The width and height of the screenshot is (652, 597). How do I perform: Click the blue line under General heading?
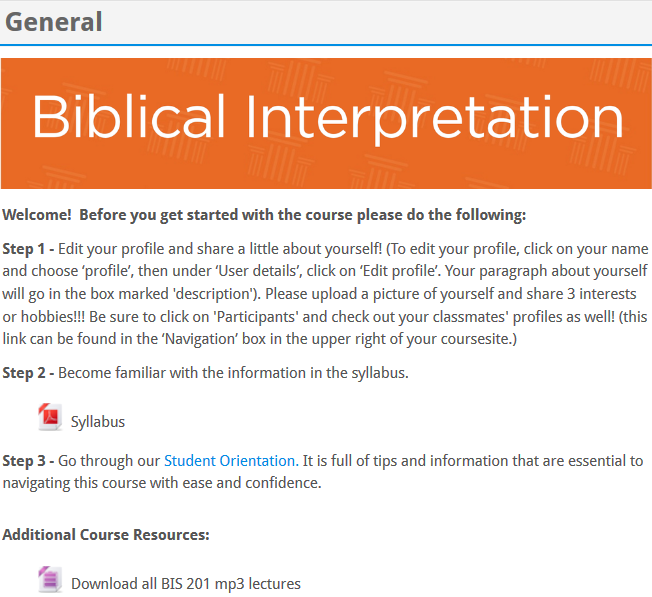click(326, 44)
